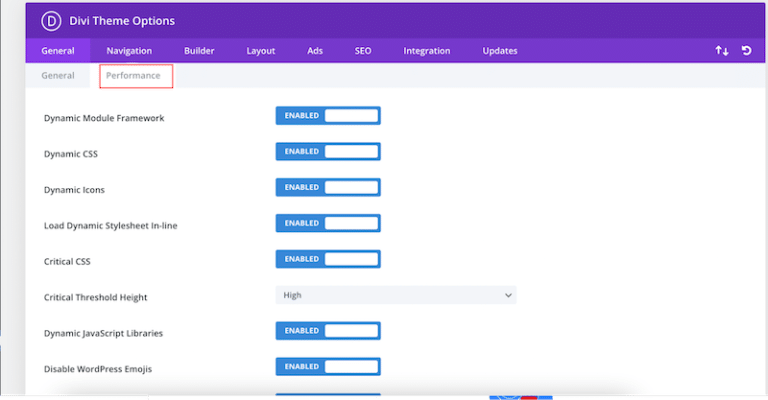This screenshot has width=768, height=400.
Task: Turn off Load Dynamic Stylesheet In-line
Action: [328, 223]
